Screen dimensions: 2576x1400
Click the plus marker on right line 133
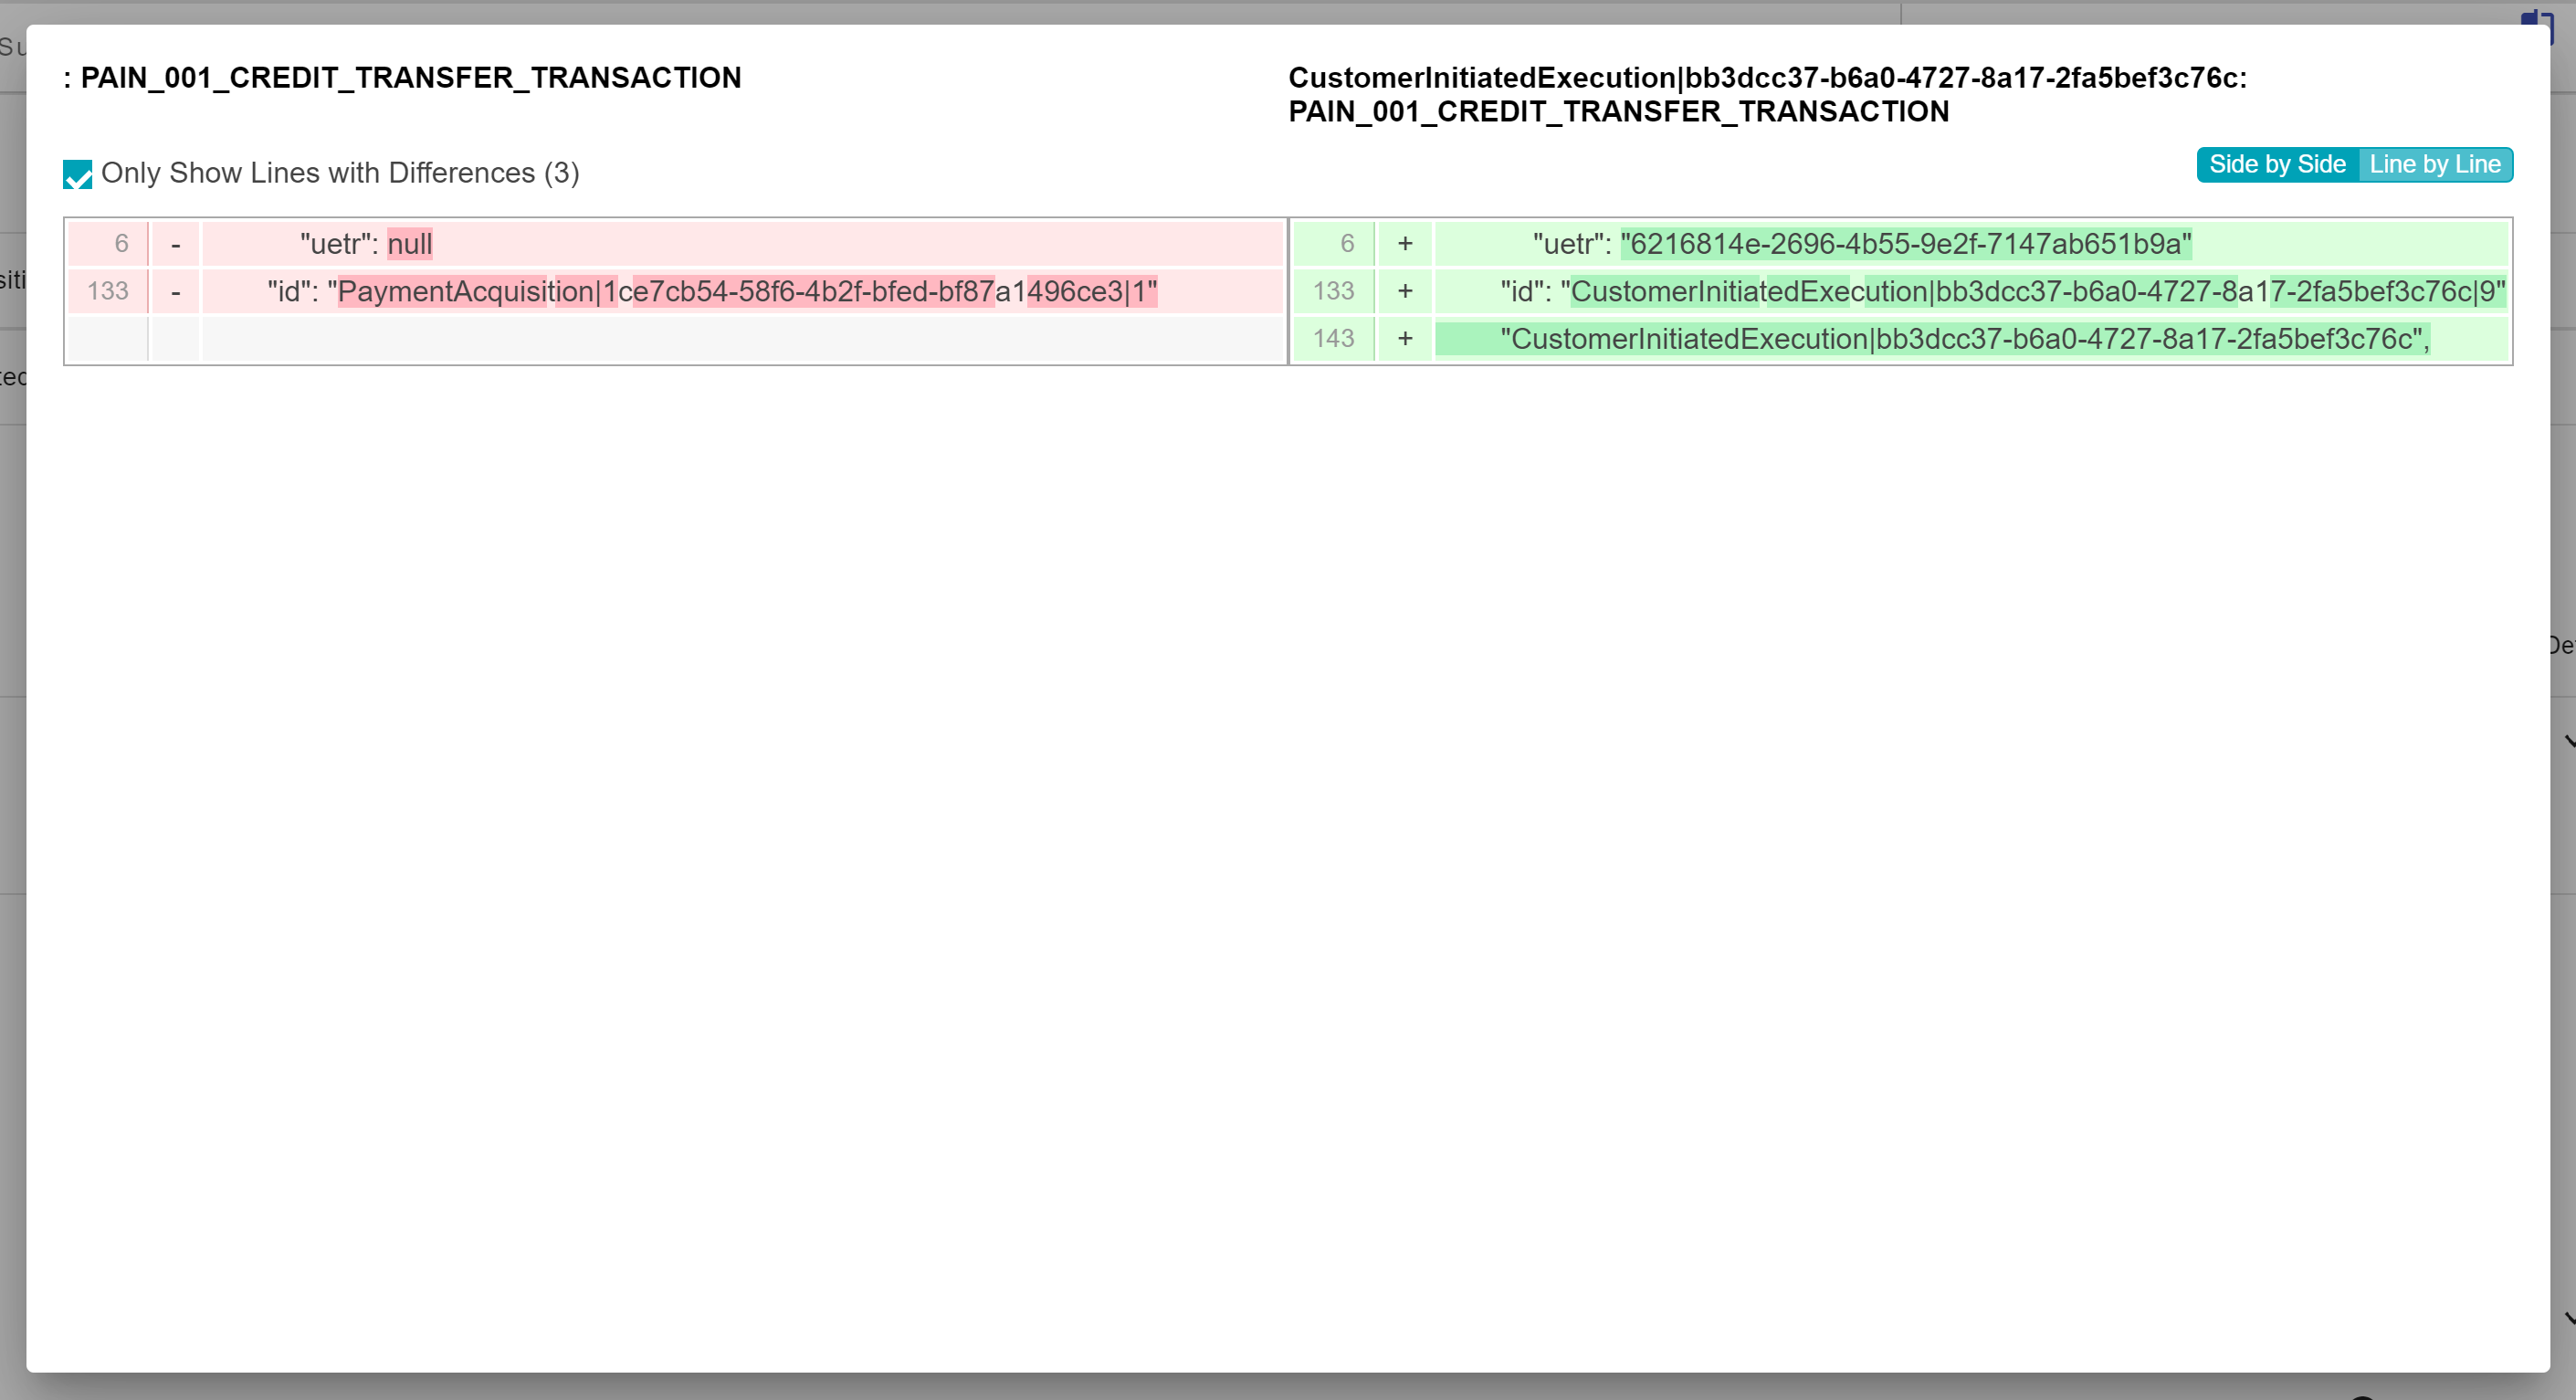1404,292
